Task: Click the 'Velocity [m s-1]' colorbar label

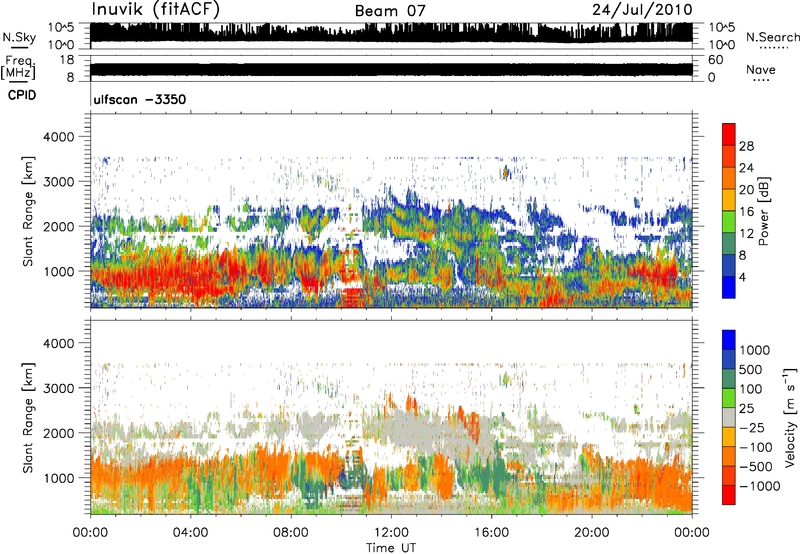Action: [790, 417]
